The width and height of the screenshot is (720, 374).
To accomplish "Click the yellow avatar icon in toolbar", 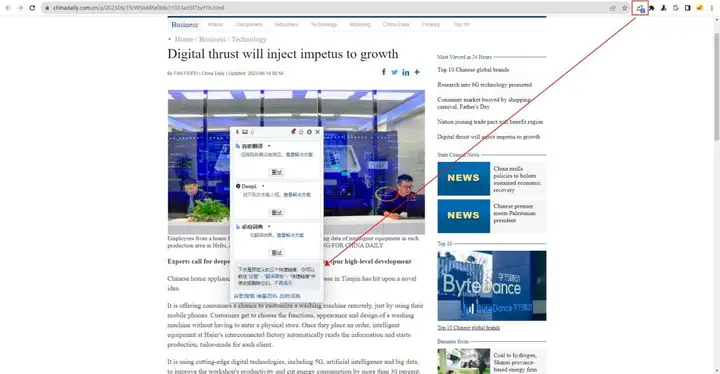I will 699,8.
